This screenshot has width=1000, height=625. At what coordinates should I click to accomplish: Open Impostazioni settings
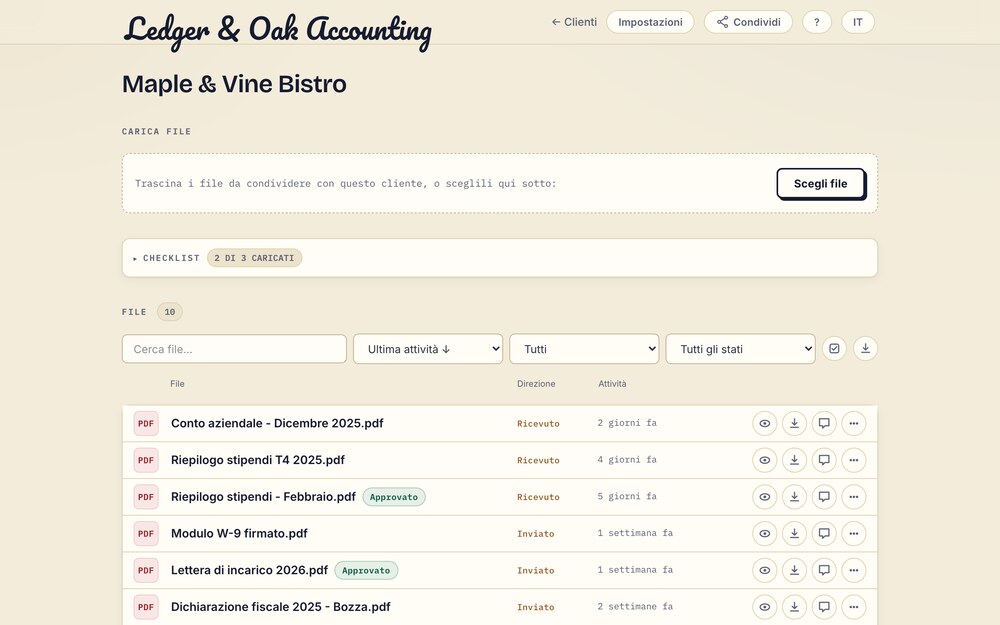click(650, 22)
